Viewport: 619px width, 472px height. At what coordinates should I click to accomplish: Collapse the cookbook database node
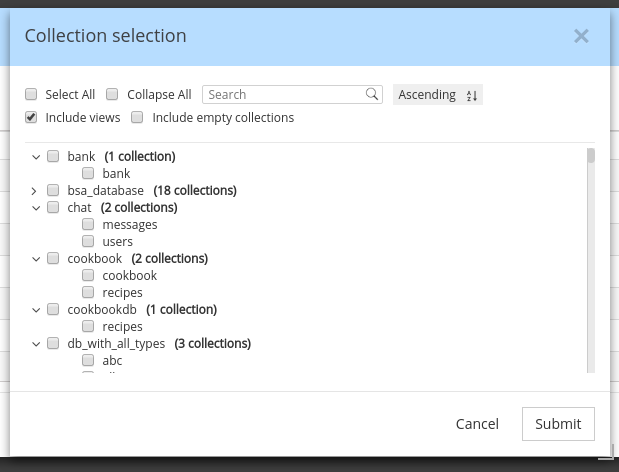(35, 258)
